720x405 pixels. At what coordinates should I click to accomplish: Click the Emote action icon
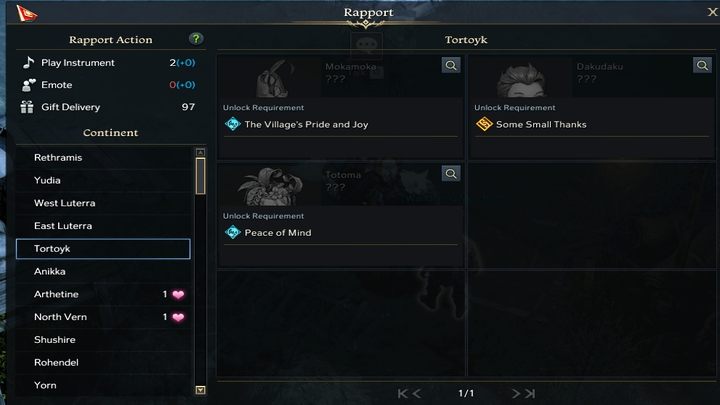tap(28, 85)
